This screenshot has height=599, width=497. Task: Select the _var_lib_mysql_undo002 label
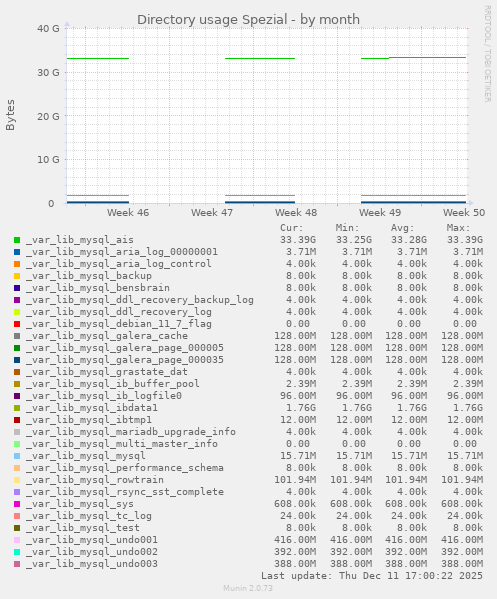tap(92, 552)
